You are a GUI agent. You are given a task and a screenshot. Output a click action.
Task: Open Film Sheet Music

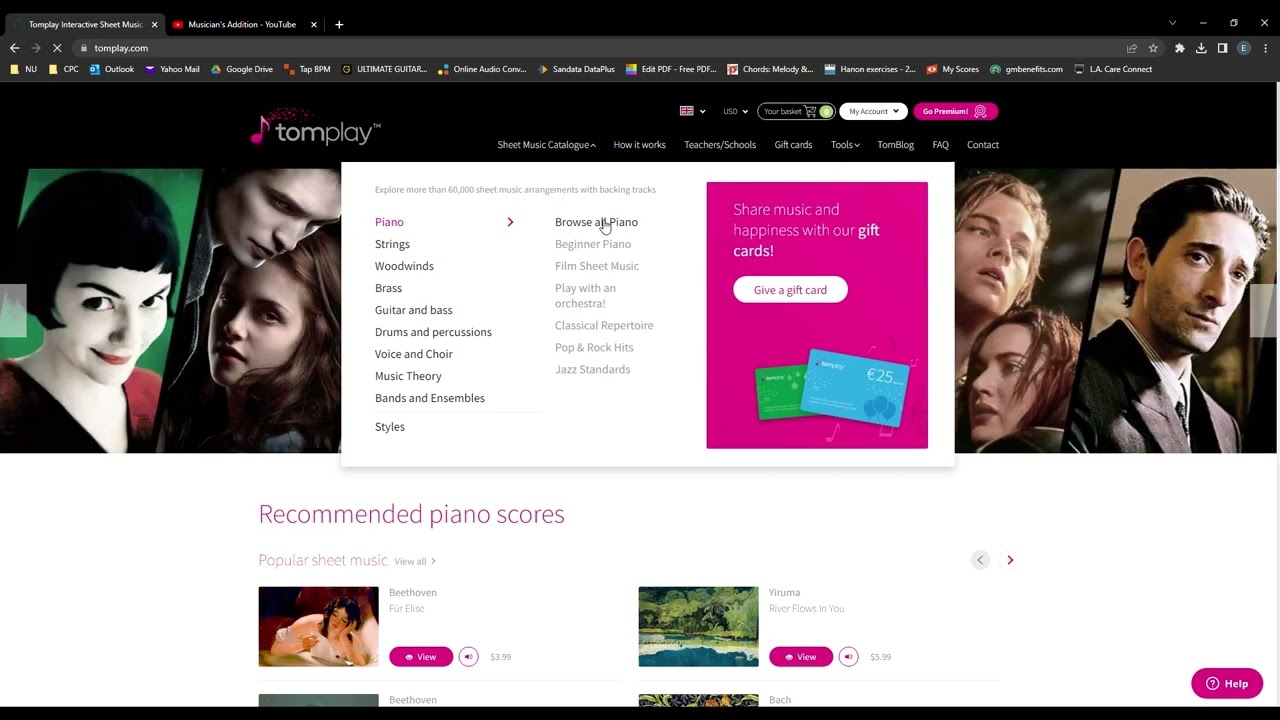point(597,266)
